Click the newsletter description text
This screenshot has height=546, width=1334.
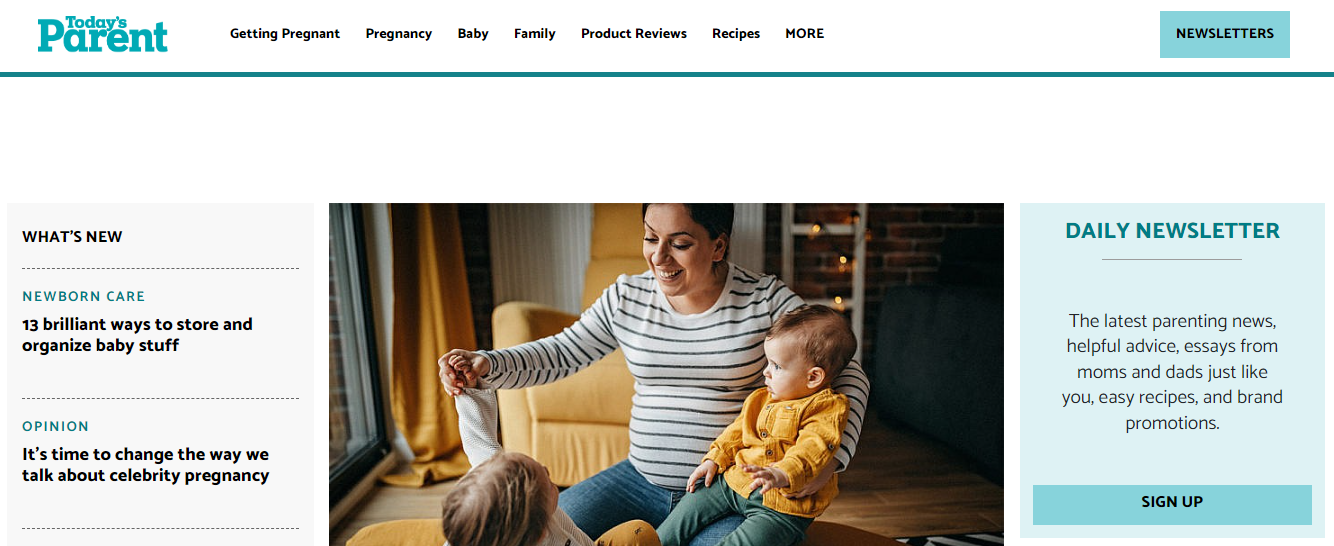click(1172, 372)
